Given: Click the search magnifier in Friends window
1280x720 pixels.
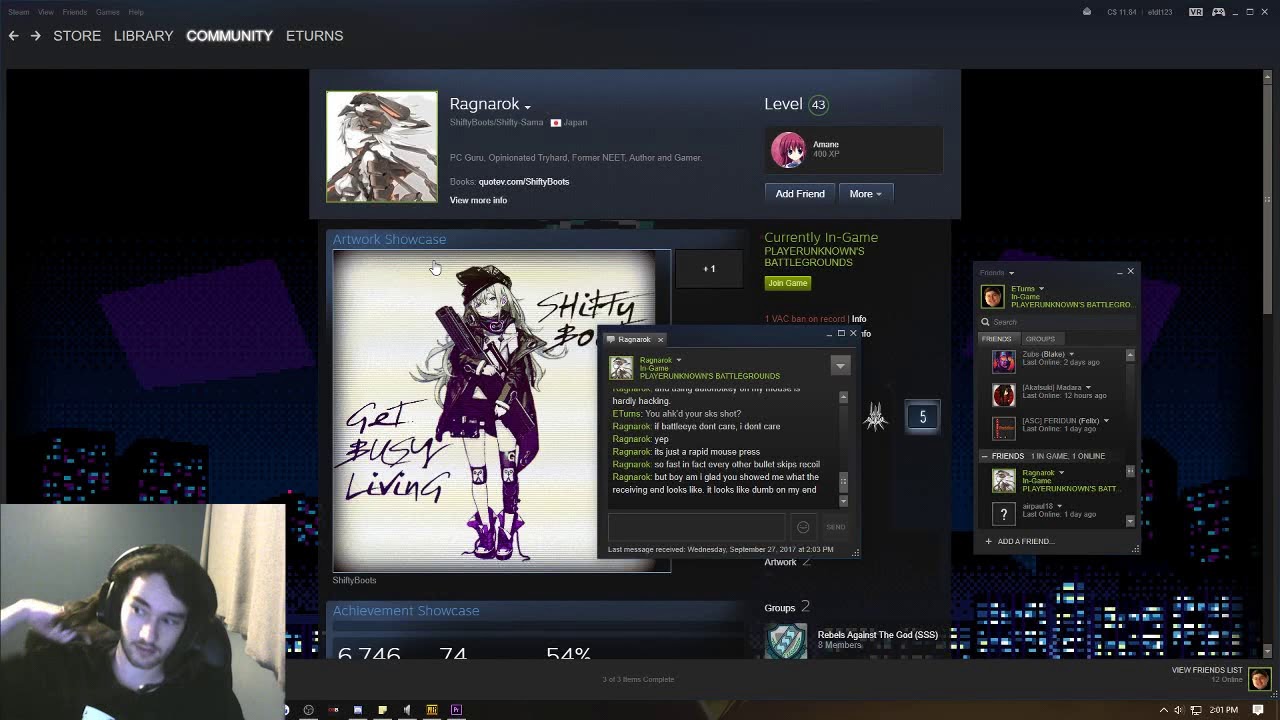Looking at the screenshot, I should click(985, 322).
